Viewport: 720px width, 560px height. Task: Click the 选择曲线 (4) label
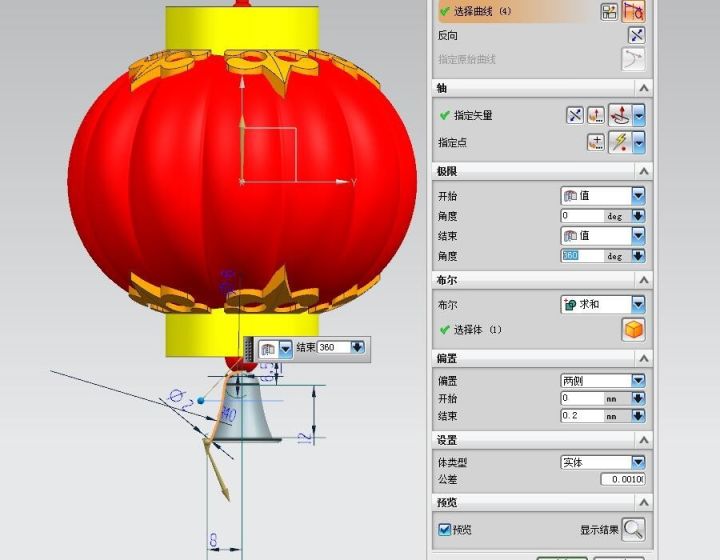[x=482, y=11]
